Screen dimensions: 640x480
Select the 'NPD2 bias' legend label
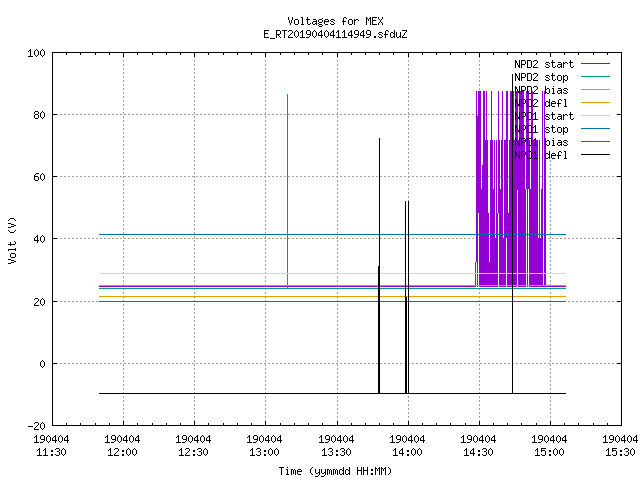coord(541,90)
